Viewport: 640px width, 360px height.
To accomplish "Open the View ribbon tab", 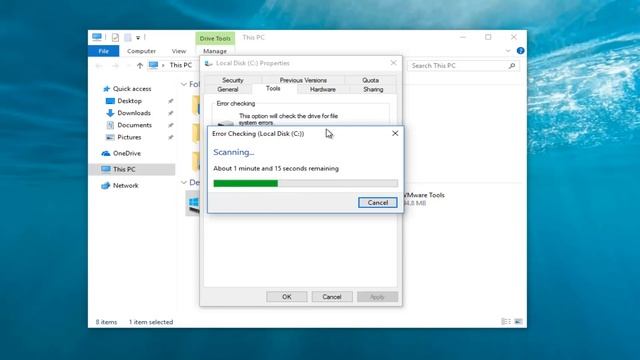I will pos(179,51).
